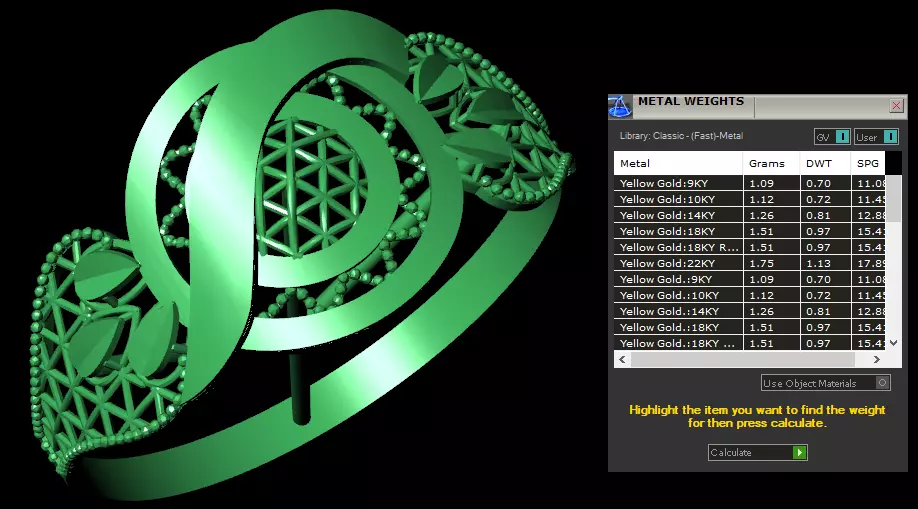The width and height of the screenshot is (918, 509).
Task: Select the Yellow Gold.:9KY row
Action: coord(749,279)
